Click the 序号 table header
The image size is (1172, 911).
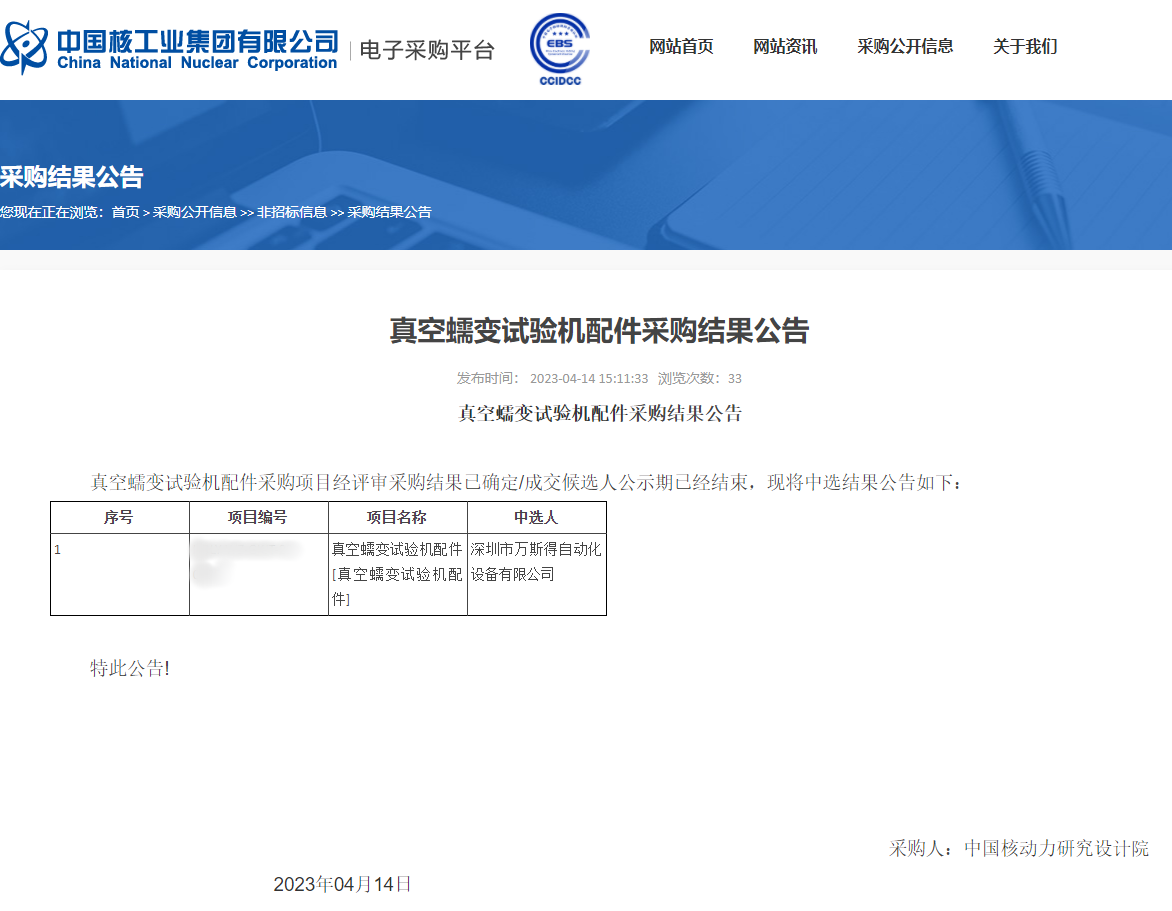[x=120, y=517]
